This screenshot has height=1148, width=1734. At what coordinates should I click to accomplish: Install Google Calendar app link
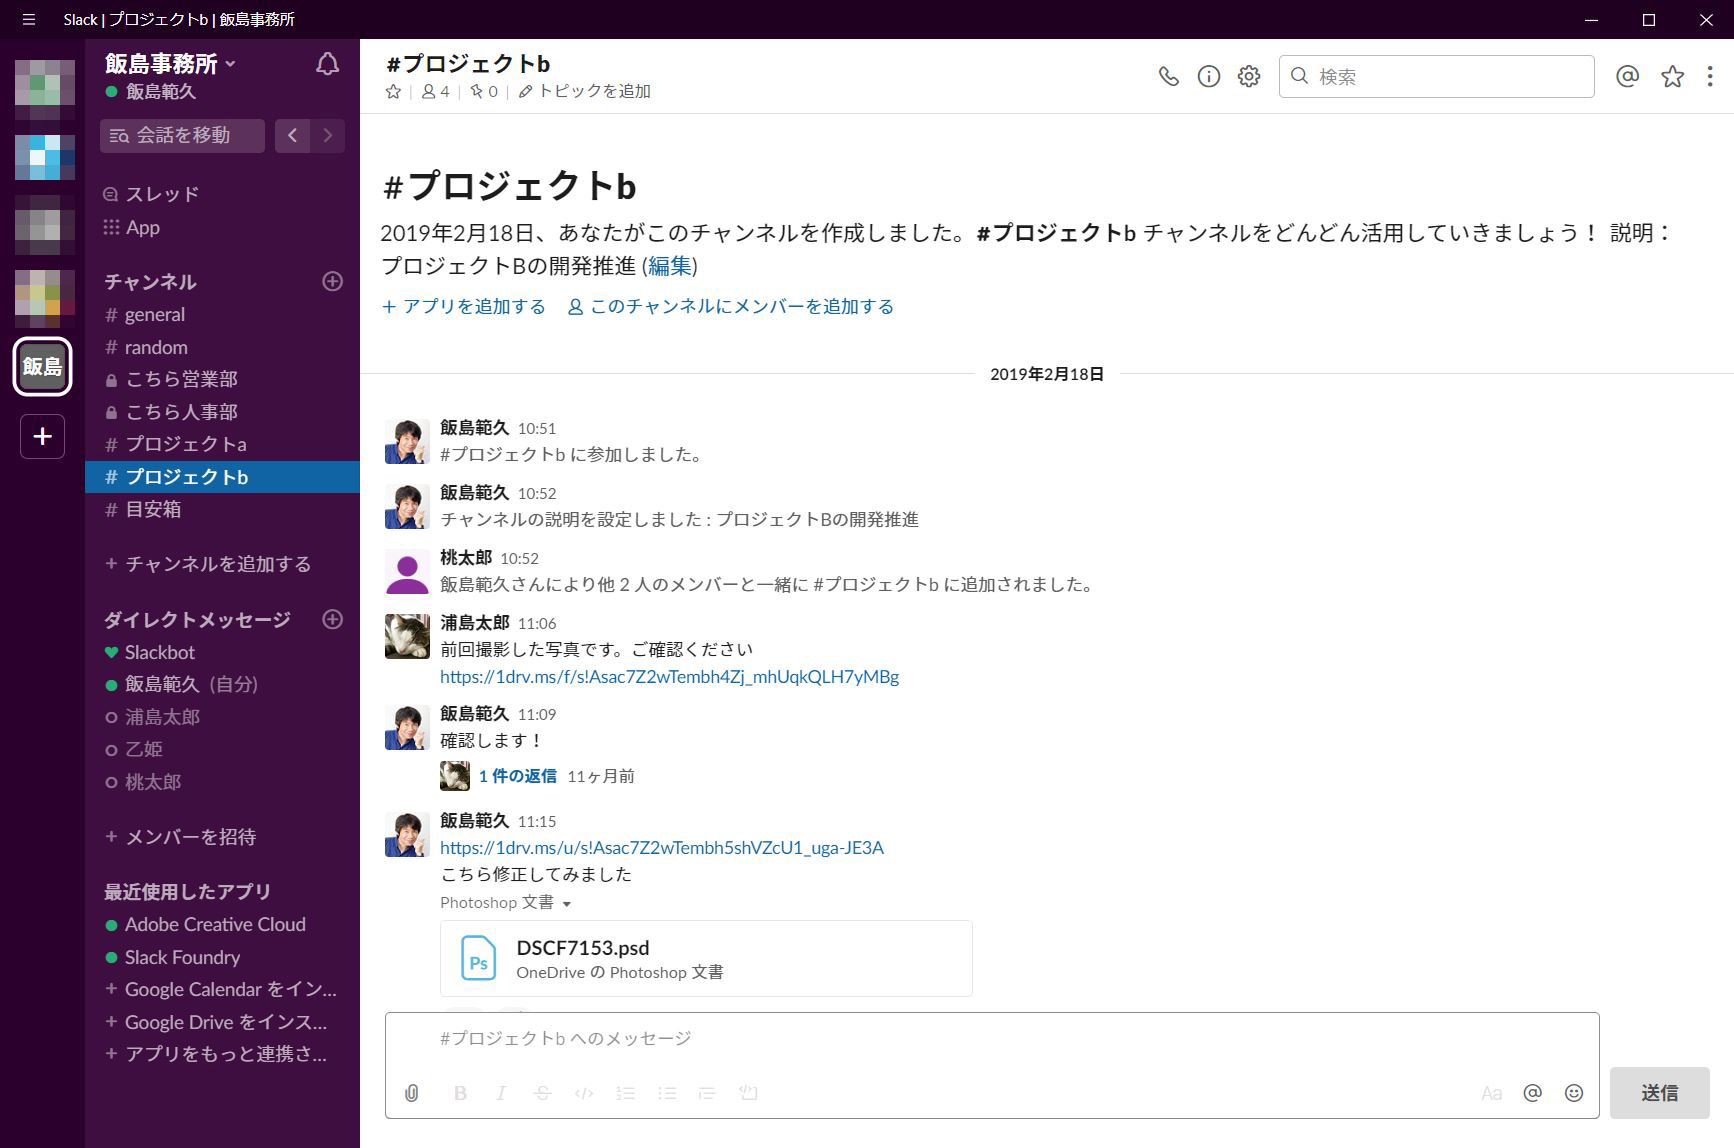222,989
